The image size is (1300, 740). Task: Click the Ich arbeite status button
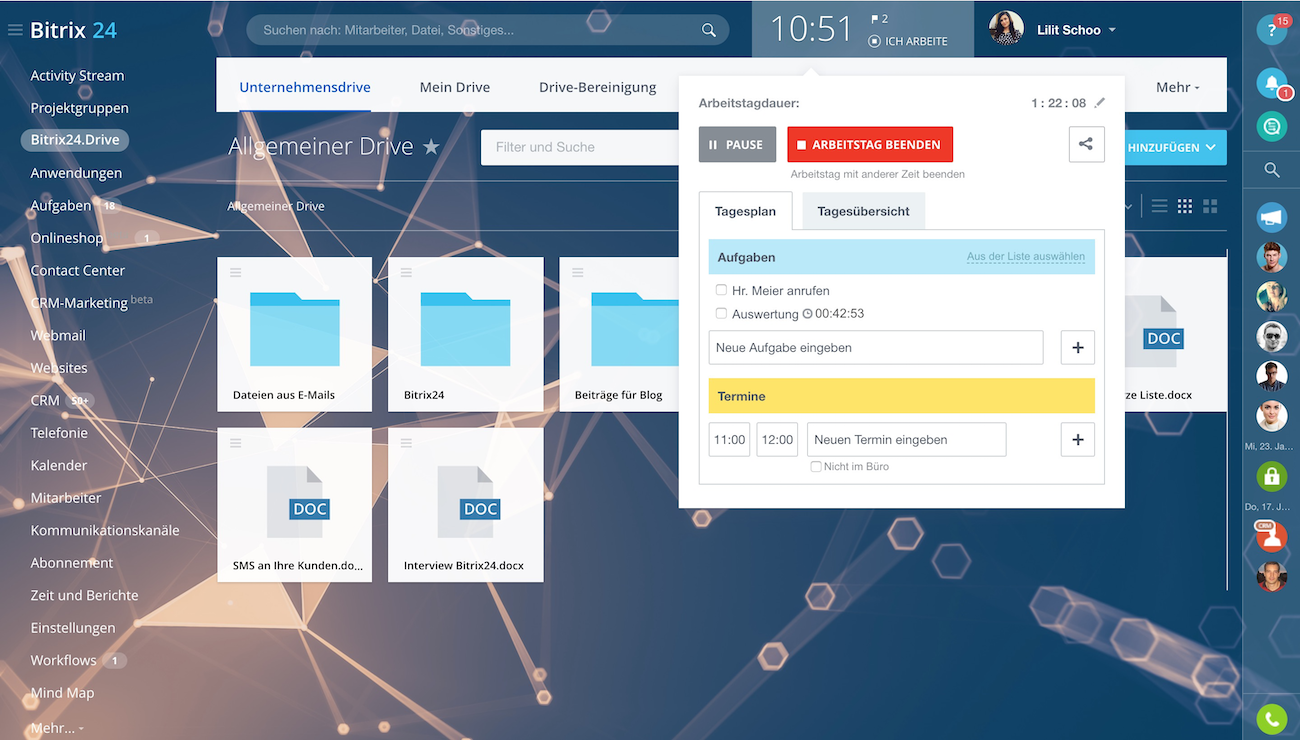(908, 42)
